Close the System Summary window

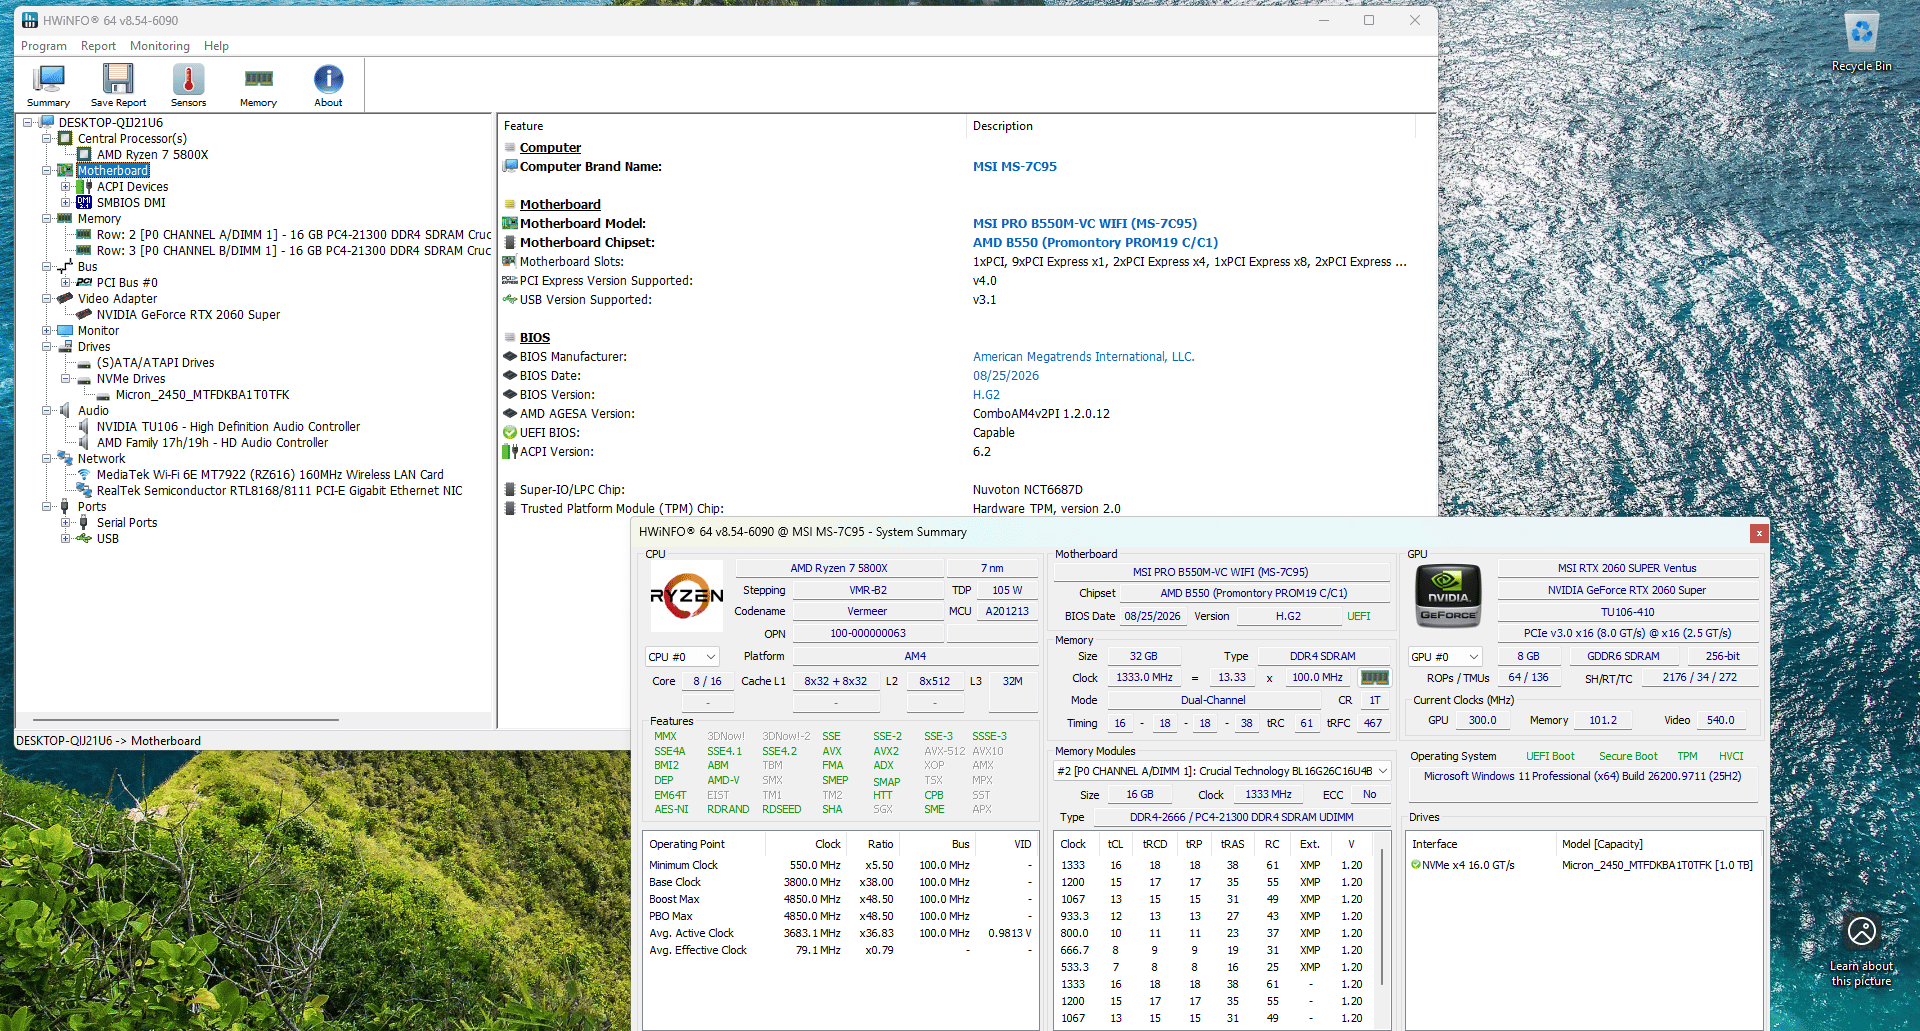click(x=1759, y=533)
